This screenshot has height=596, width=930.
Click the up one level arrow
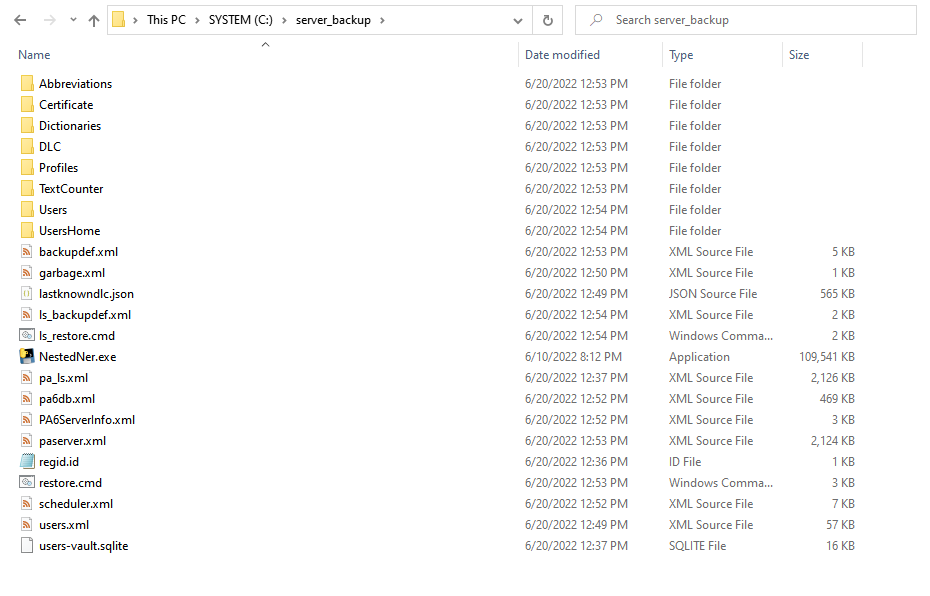(x=93, y=19)
